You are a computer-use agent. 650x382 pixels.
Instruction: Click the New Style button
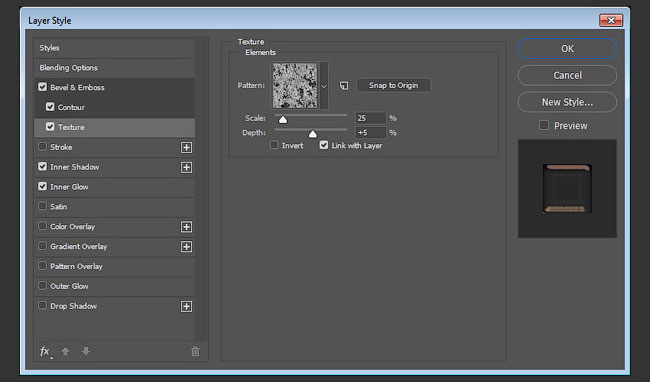[567, 102]
